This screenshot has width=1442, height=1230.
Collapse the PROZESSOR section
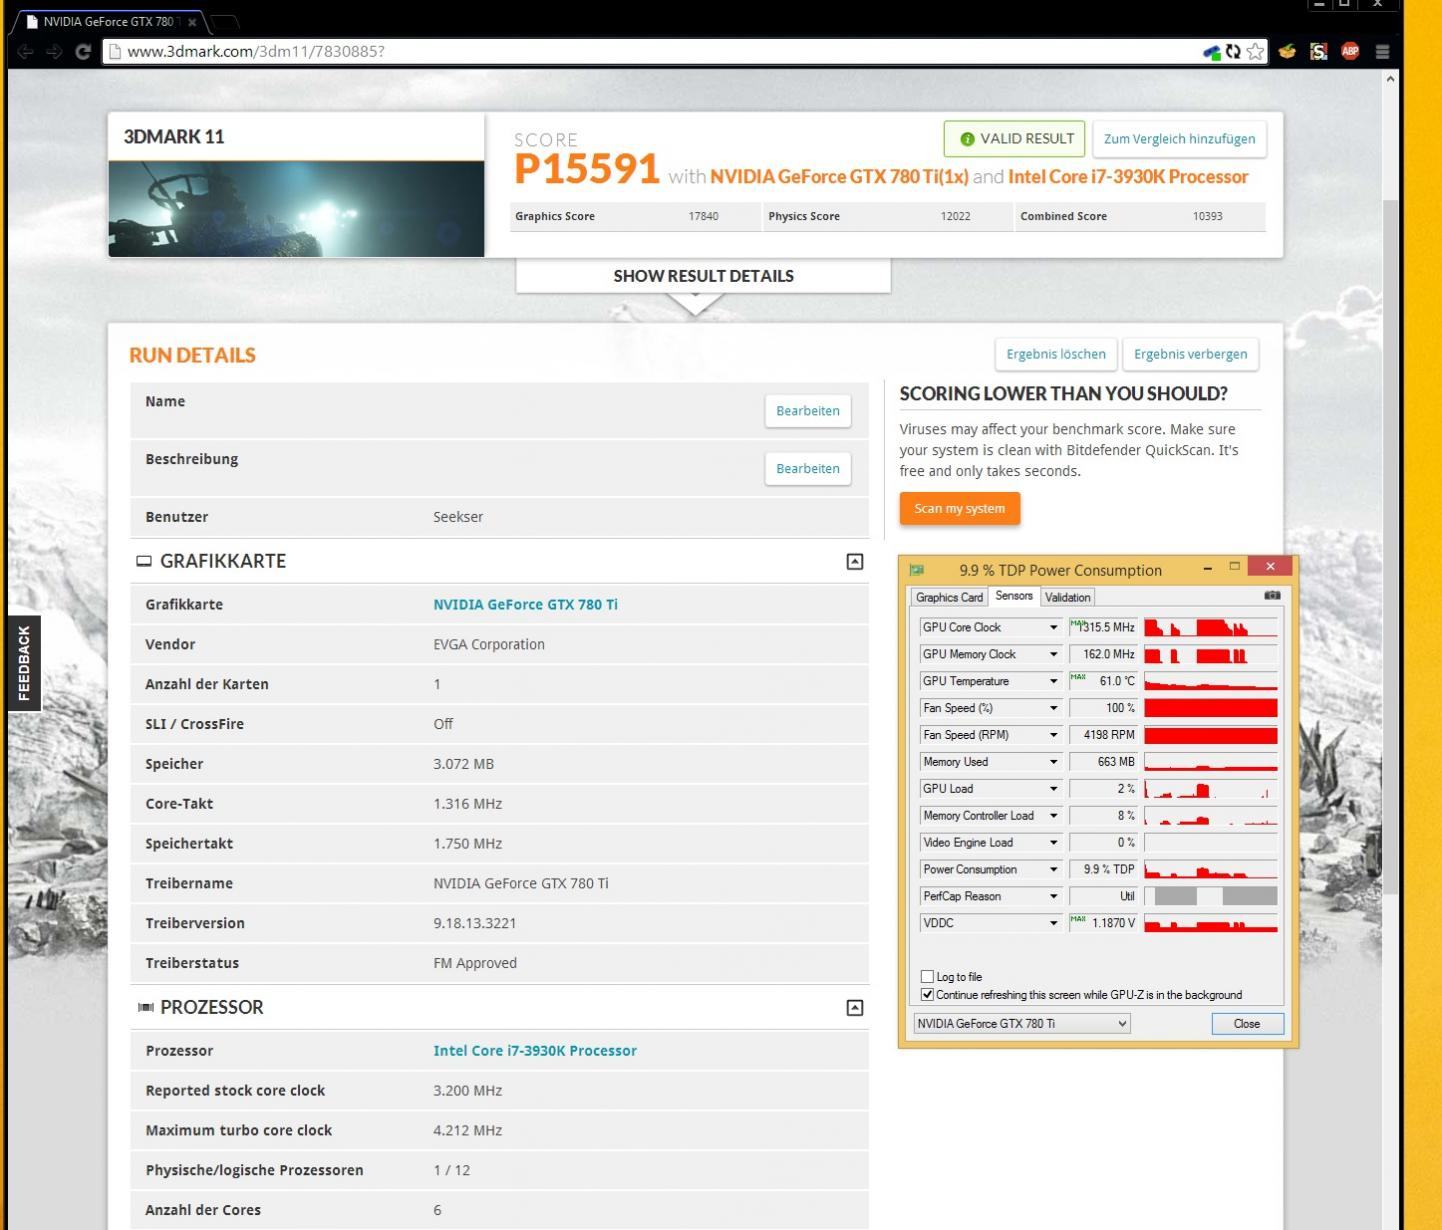855,1008
